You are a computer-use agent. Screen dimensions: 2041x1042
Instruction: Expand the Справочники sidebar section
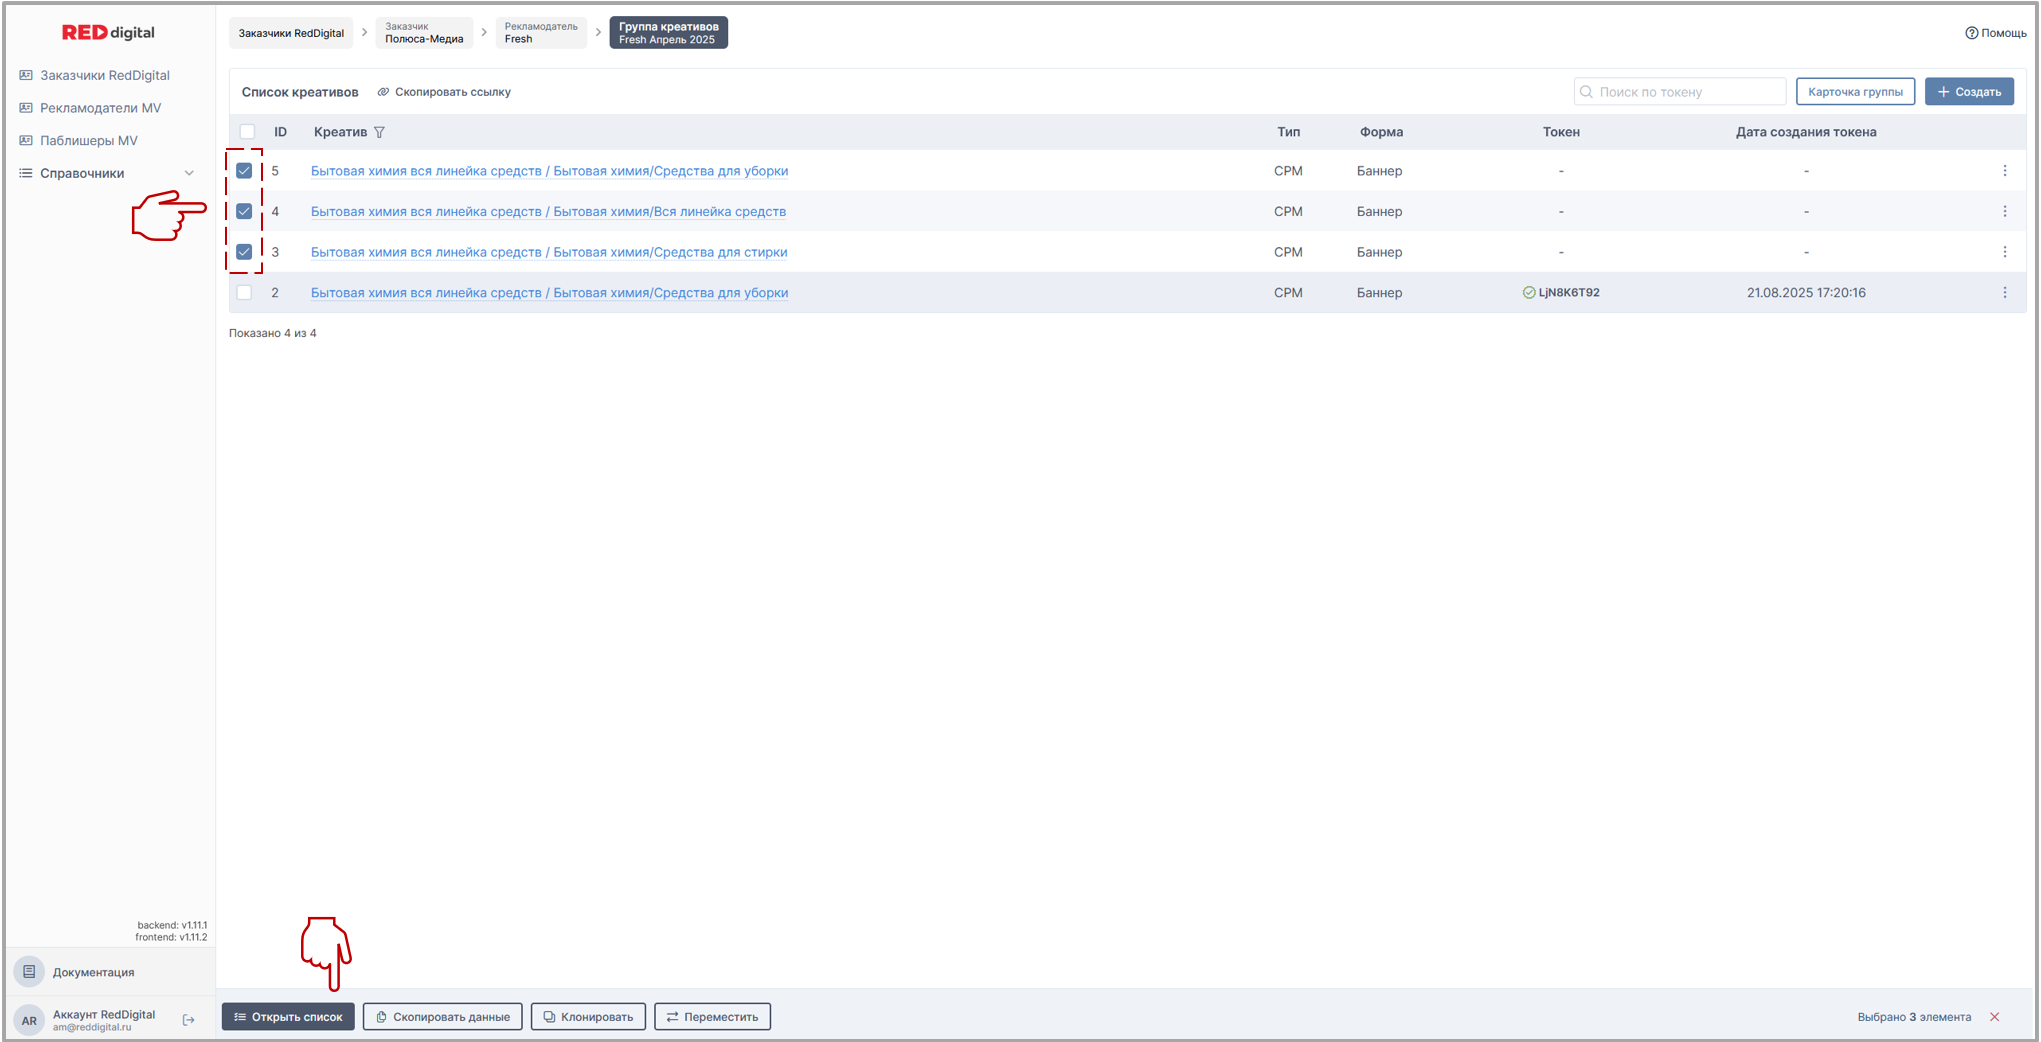coord(188,173)
